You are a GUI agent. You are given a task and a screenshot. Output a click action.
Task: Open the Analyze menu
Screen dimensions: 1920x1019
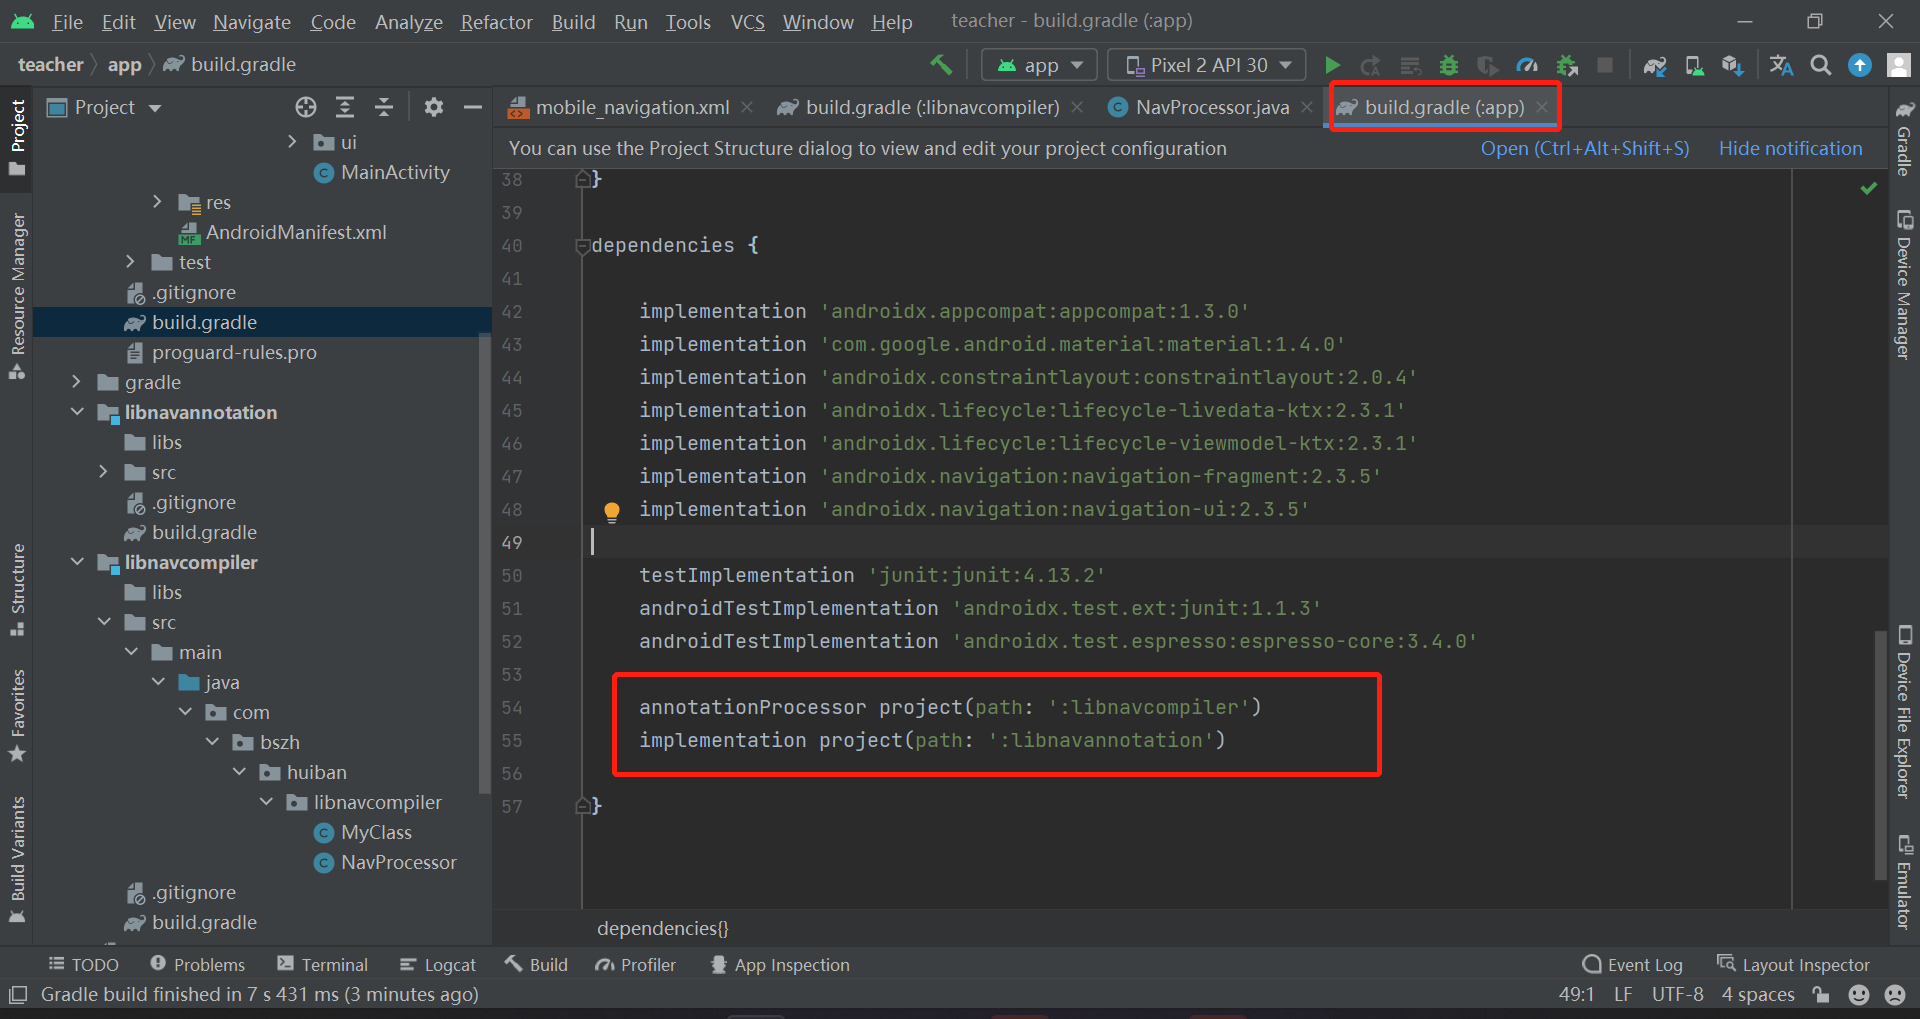(408, 22)
